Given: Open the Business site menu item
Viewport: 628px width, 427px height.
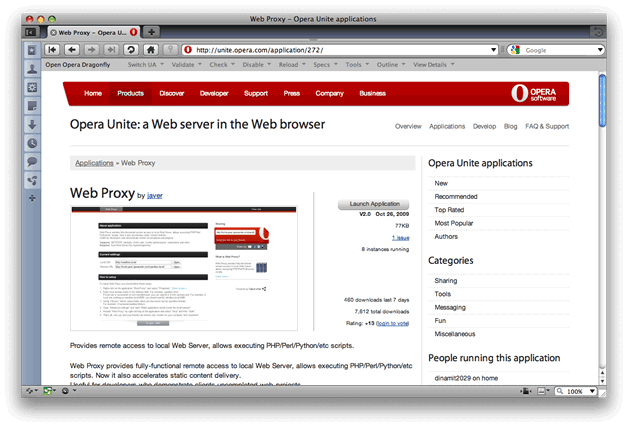Looking at the screenshot, I should 372,93.
